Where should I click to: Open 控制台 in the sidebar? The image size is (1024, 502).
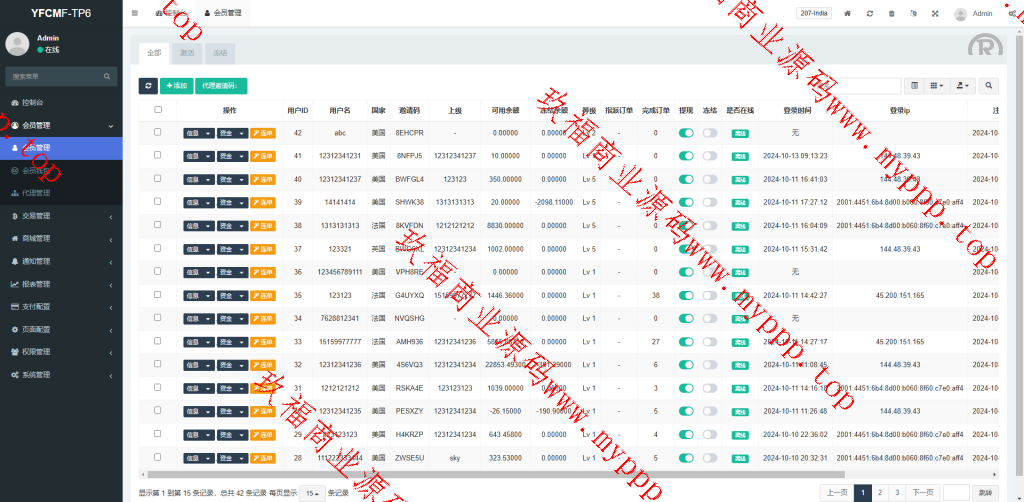point(60,103)
